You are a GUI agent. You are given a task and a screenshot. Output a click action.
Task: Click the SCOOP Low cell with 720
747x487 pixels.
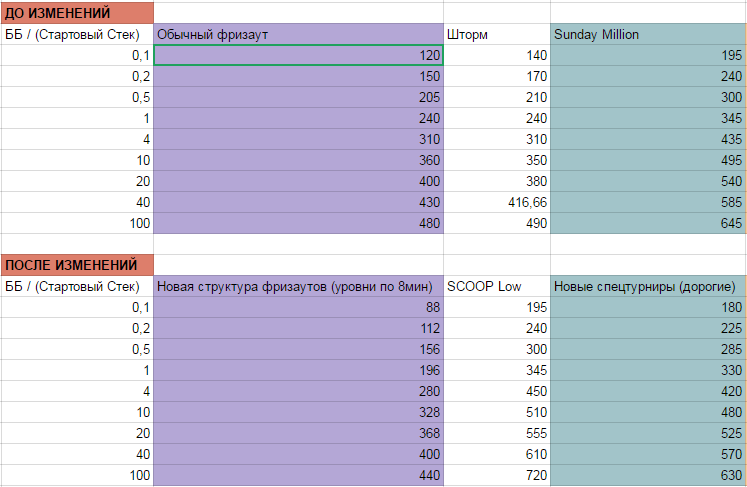point(496,475)
